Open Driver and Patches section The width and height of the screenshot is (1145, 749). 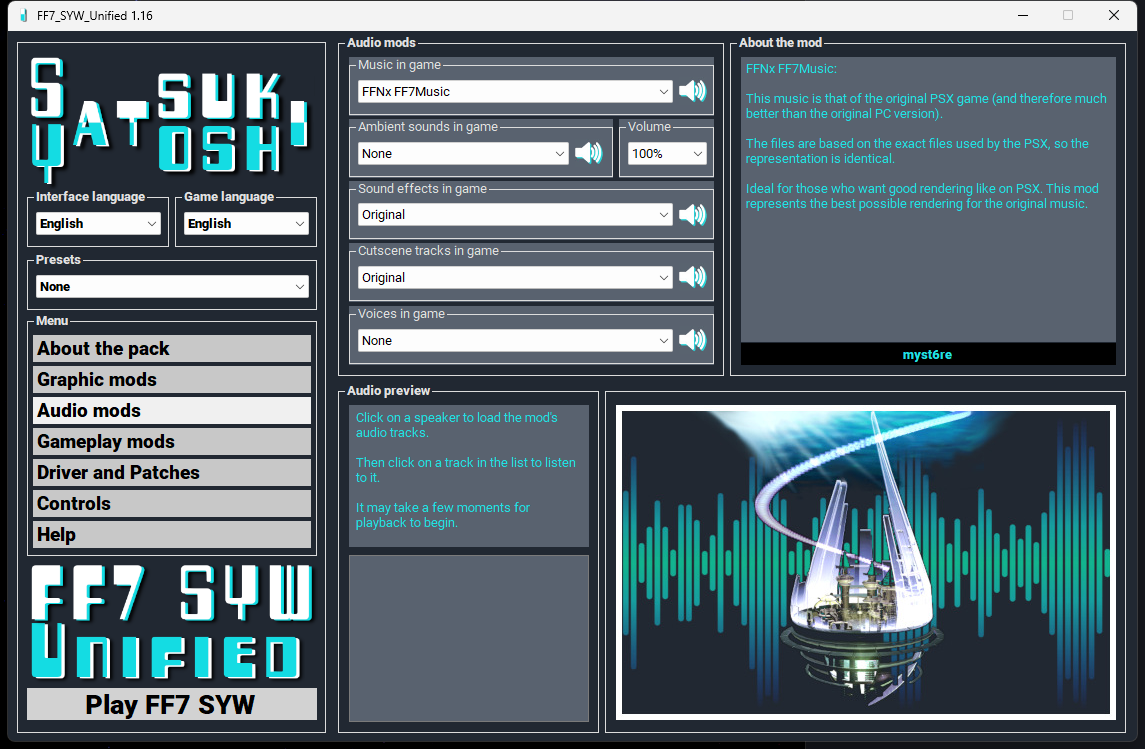[172, 472]
